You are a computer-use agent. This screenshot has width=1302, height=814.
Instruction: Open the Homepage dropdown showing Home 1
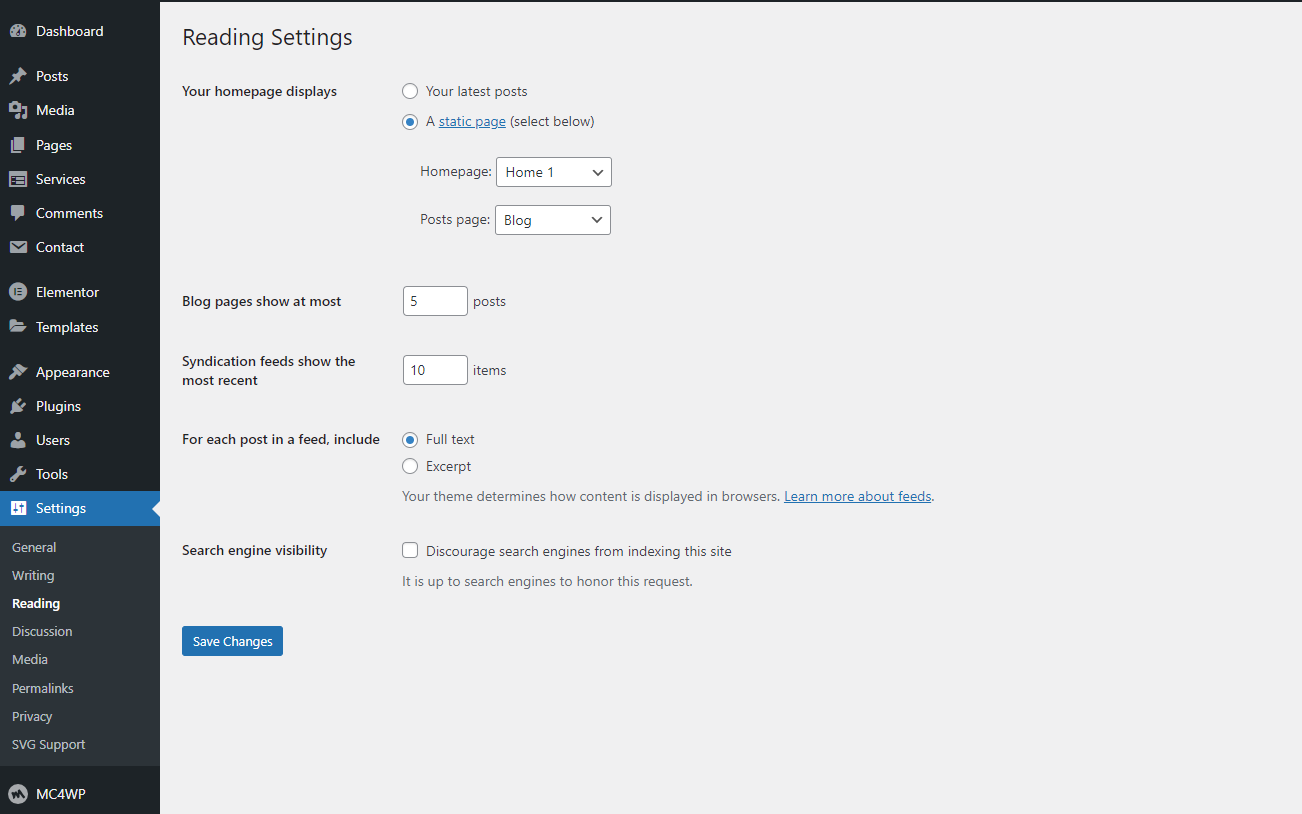pos(553,172)
